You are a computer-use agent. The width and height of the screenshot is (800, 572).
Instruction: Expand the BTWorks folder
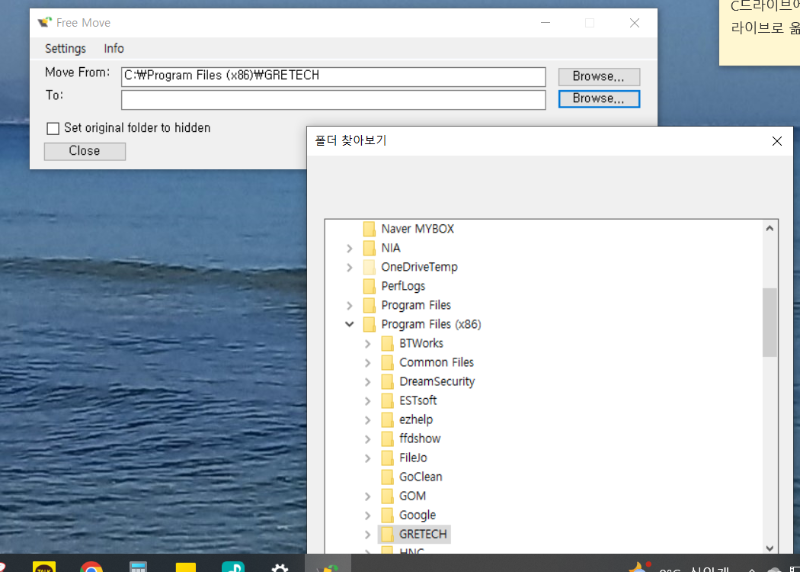pos(368,344)
